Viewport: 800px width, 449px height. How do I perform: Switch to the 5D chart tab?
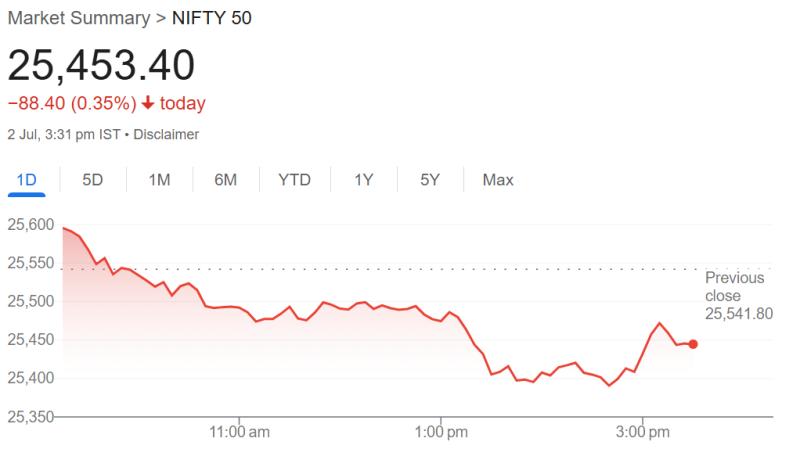(93, 180)
